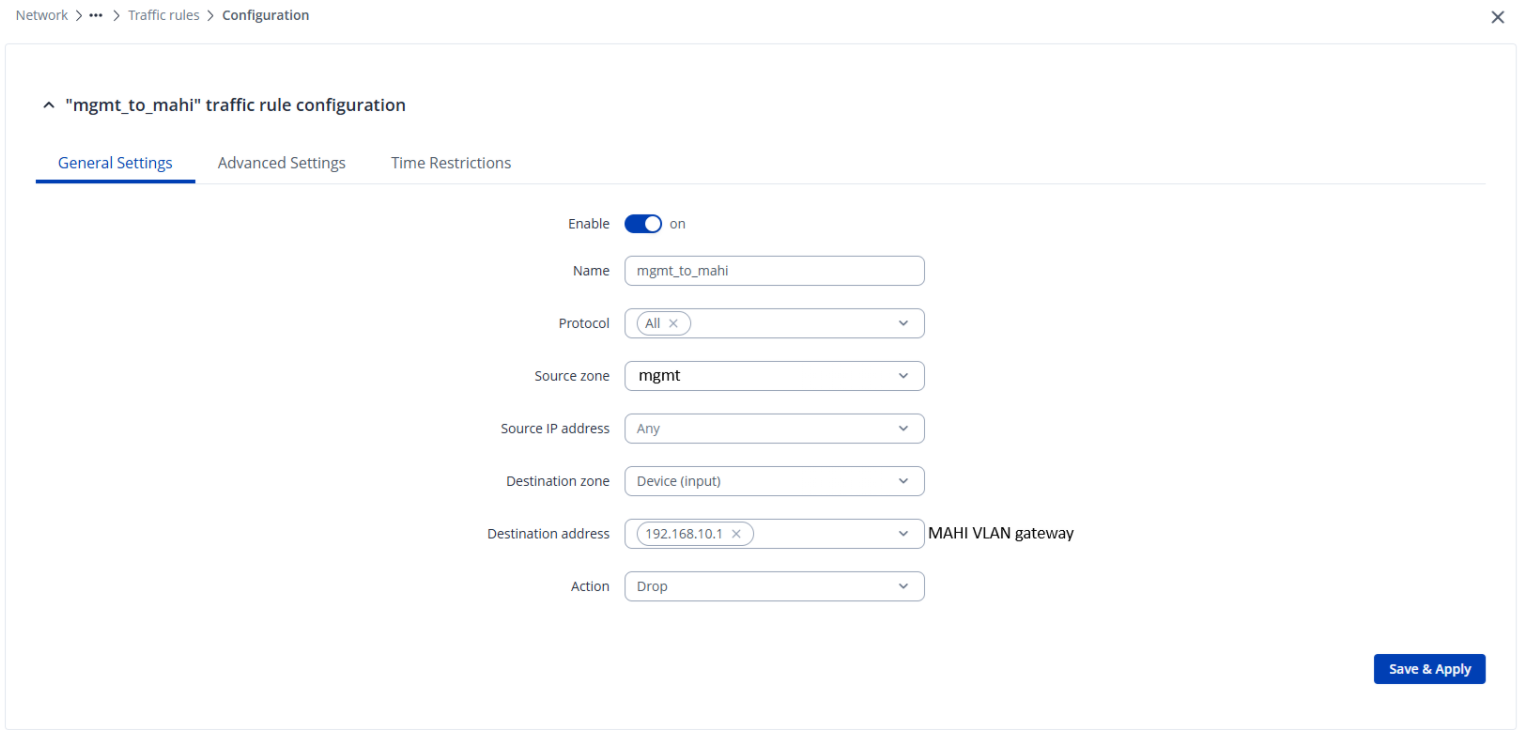Click the Name input field
Image resolution: width=1537 pixels, height=730 pixels.
pos(774,271)
